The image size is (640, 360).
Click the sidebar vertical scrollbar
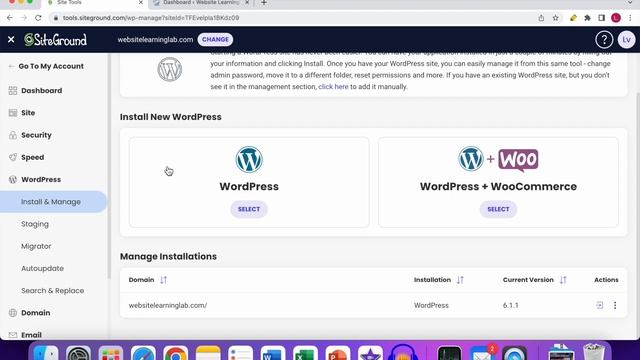point(109,166)
